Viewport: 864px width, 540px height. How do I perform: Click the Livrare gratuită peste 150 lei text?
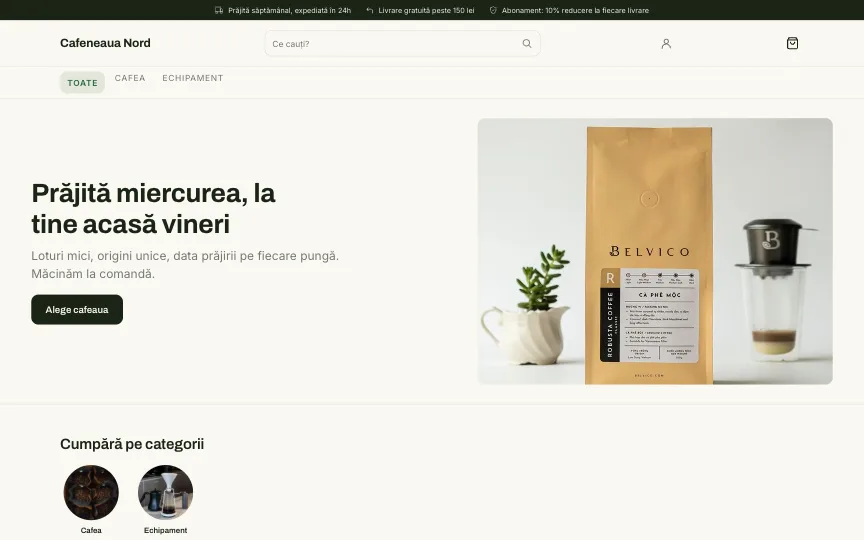pyautogui.click(x=426, y=10)
